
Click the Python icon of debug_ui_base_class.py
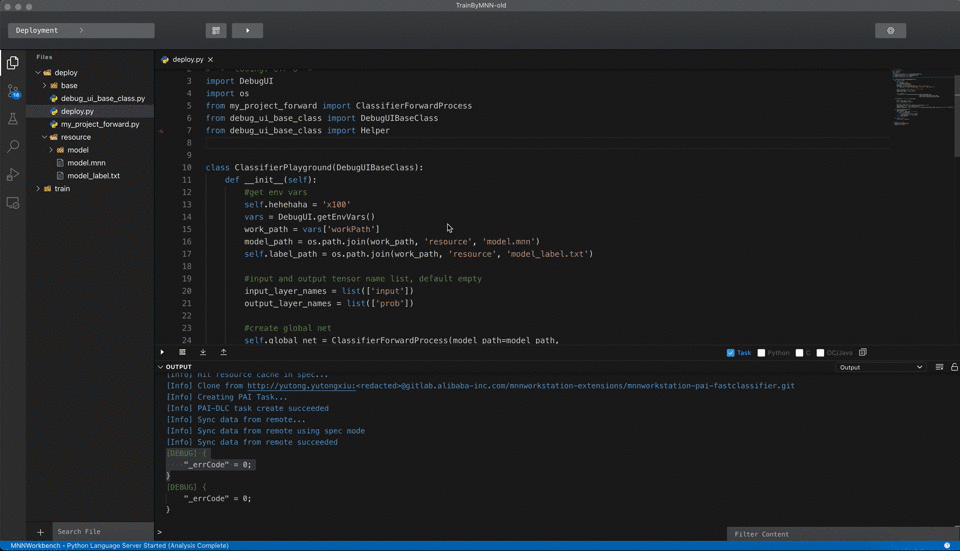click(x=54, y=98)
